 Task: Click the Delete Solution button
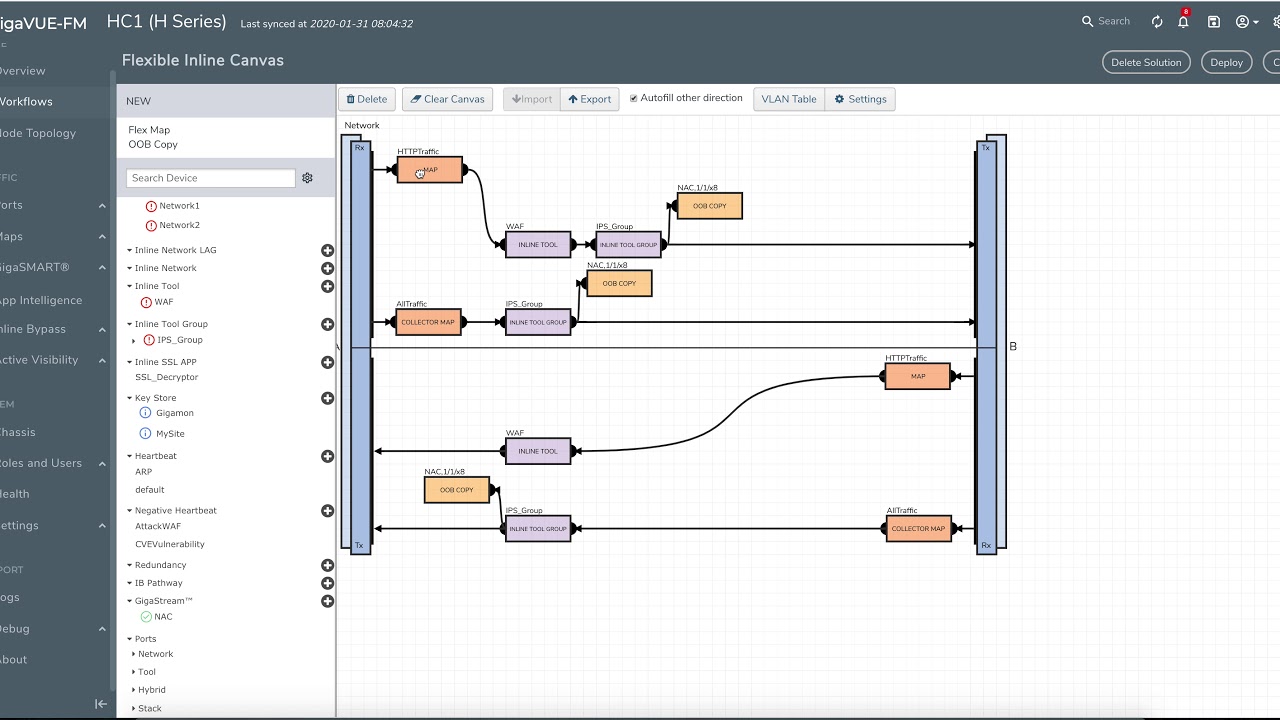point(1146,62)
